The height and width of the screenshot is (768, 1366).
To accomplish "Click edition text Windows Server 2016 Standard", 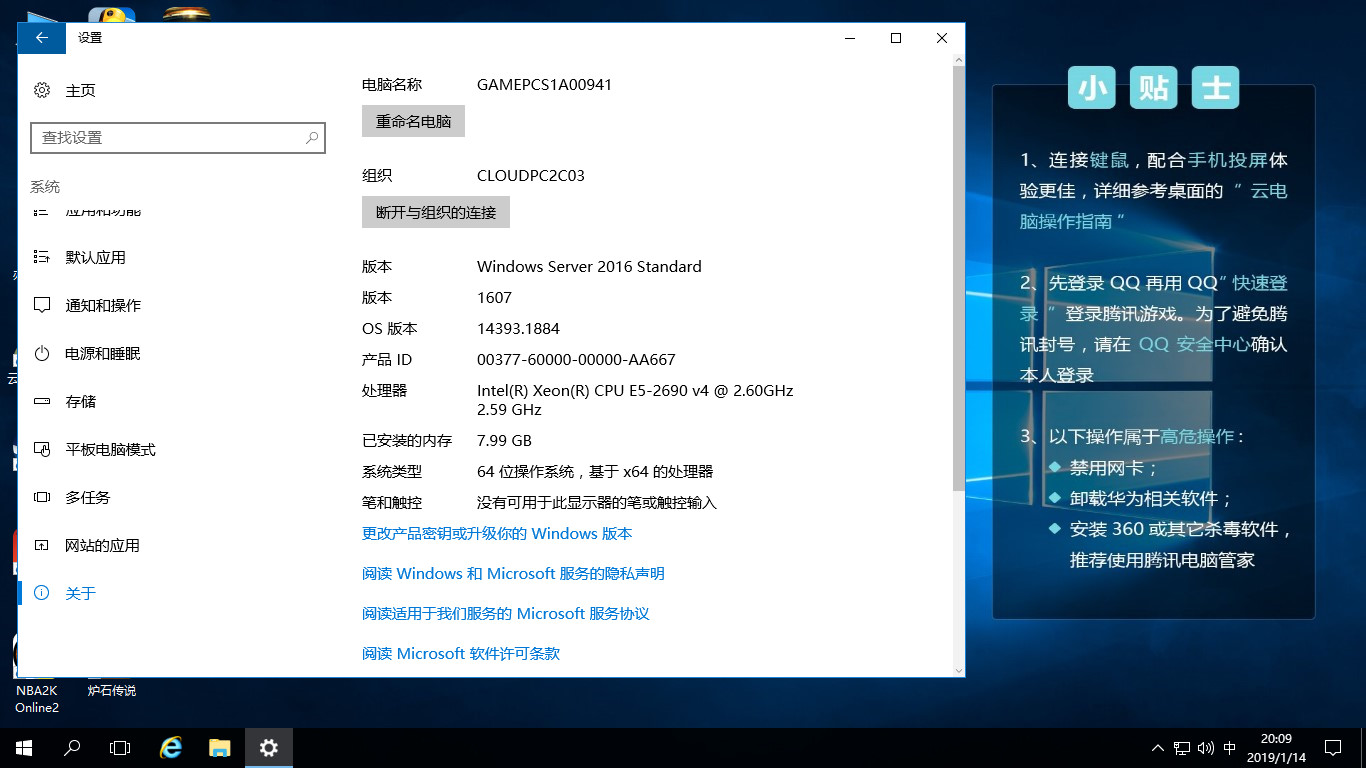I will pos(589,267).
